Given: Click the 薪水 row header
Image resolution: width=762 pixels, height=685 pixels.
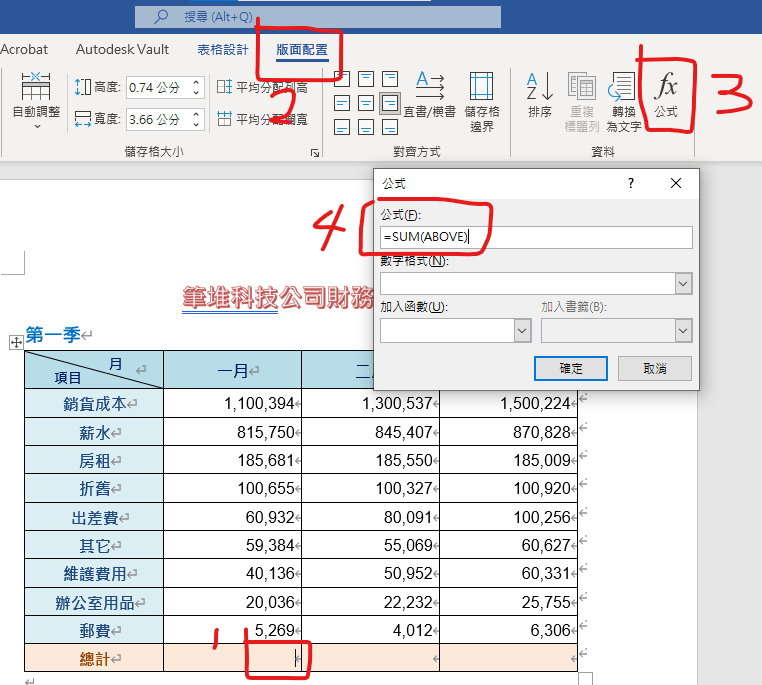Looking at the screenshot, I should pos(94,432).
